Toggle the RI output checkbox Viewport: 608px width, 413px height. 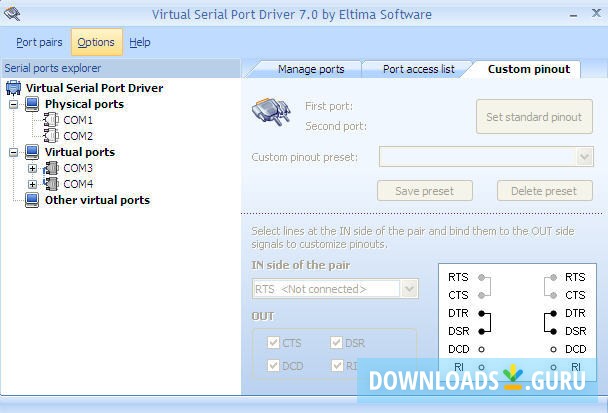coord(337,365)
